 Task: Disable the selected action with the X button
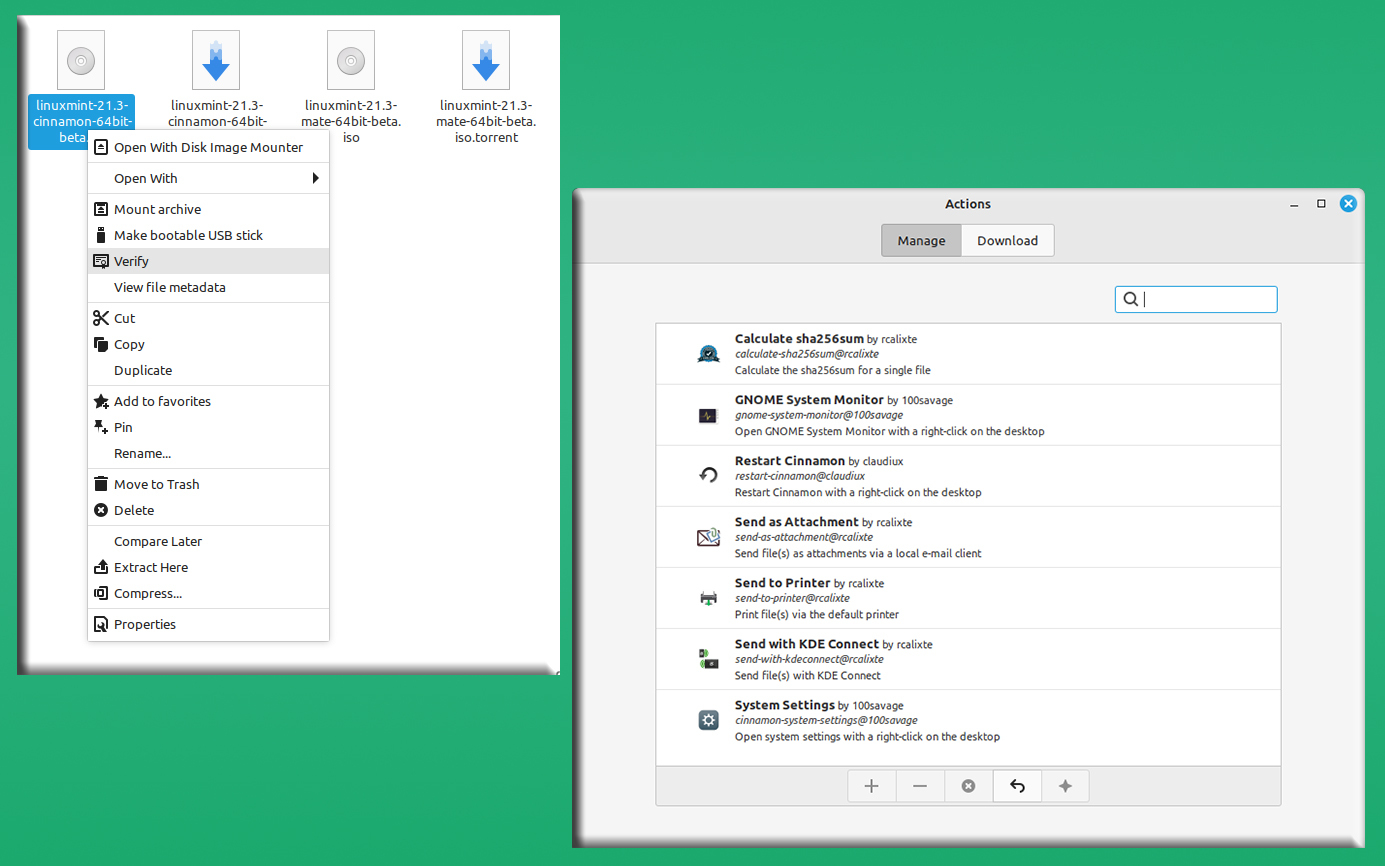(x=968, y=786)
